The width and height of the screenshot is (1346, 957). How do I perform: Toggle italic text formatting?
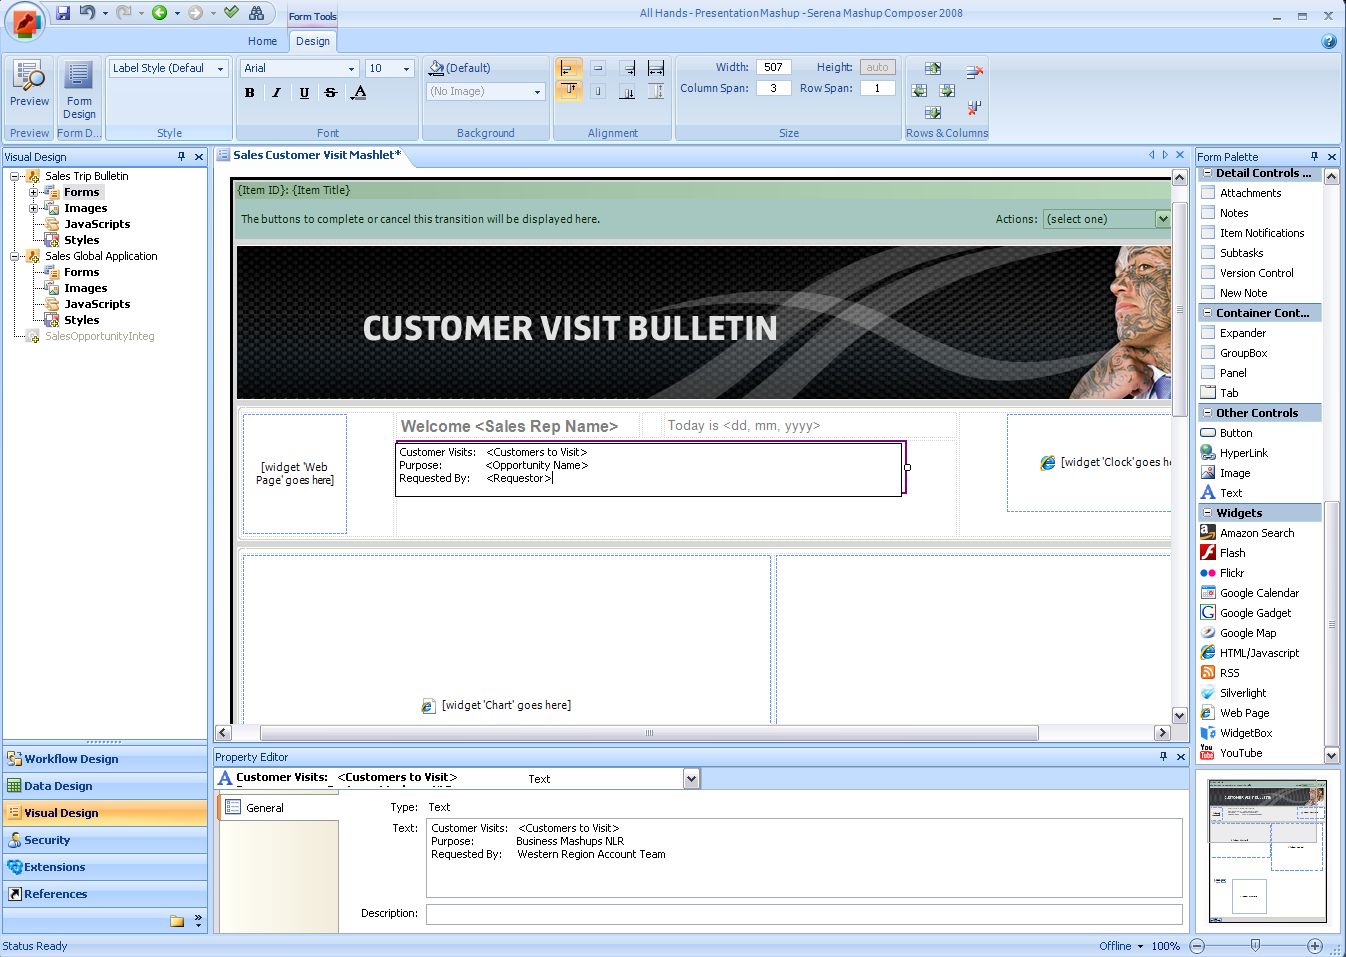point(277,92)
